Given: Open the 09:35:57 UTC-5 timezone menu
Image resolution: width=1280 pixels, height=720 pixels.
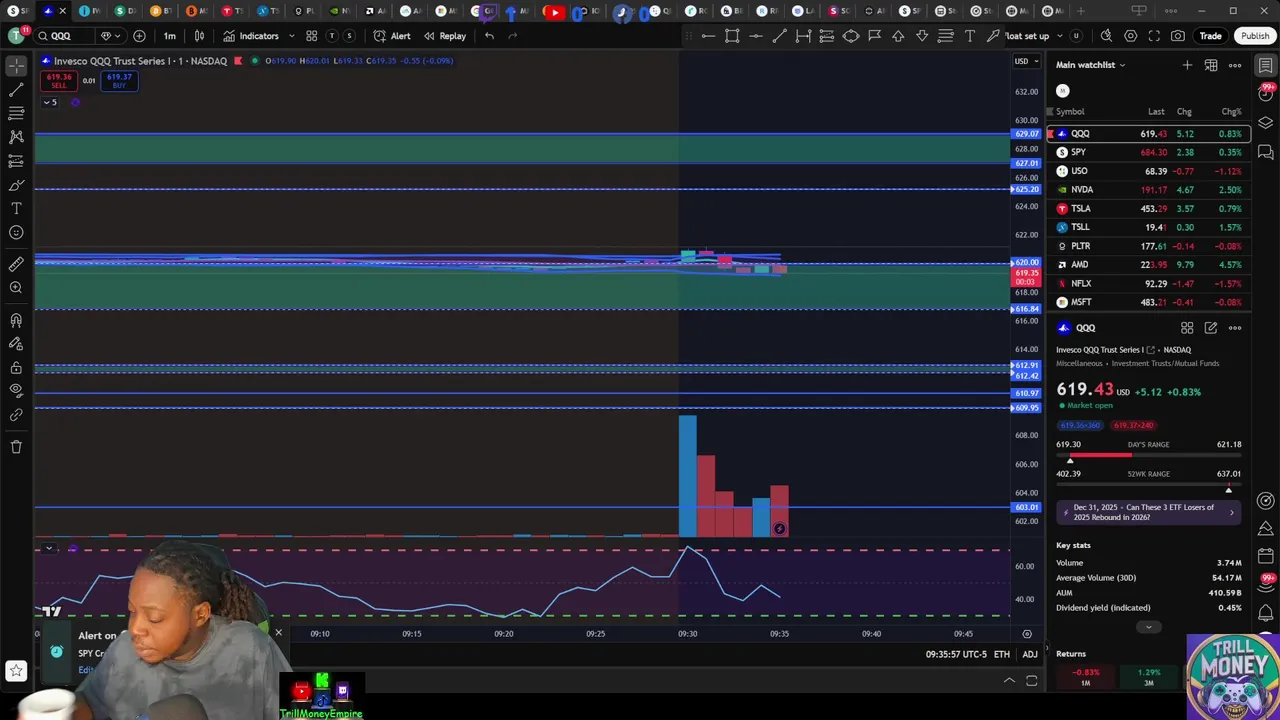Looking at the screenshot, I should point(955,655).
